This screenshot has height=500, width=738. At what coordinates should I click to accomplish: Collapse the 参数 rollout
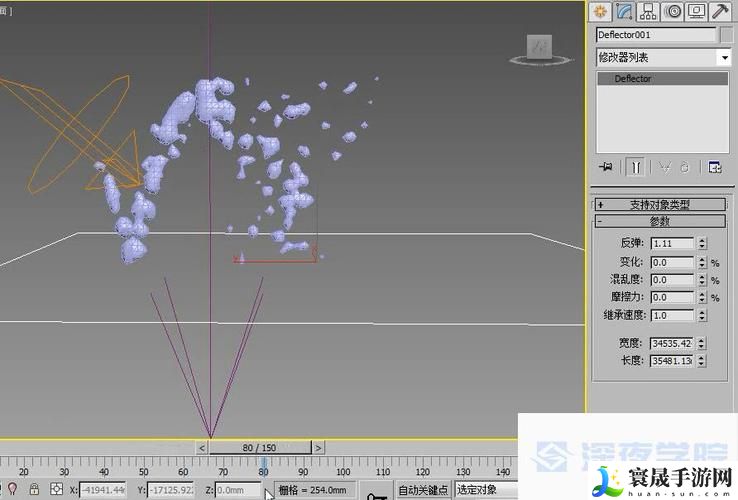coord(661,221)
